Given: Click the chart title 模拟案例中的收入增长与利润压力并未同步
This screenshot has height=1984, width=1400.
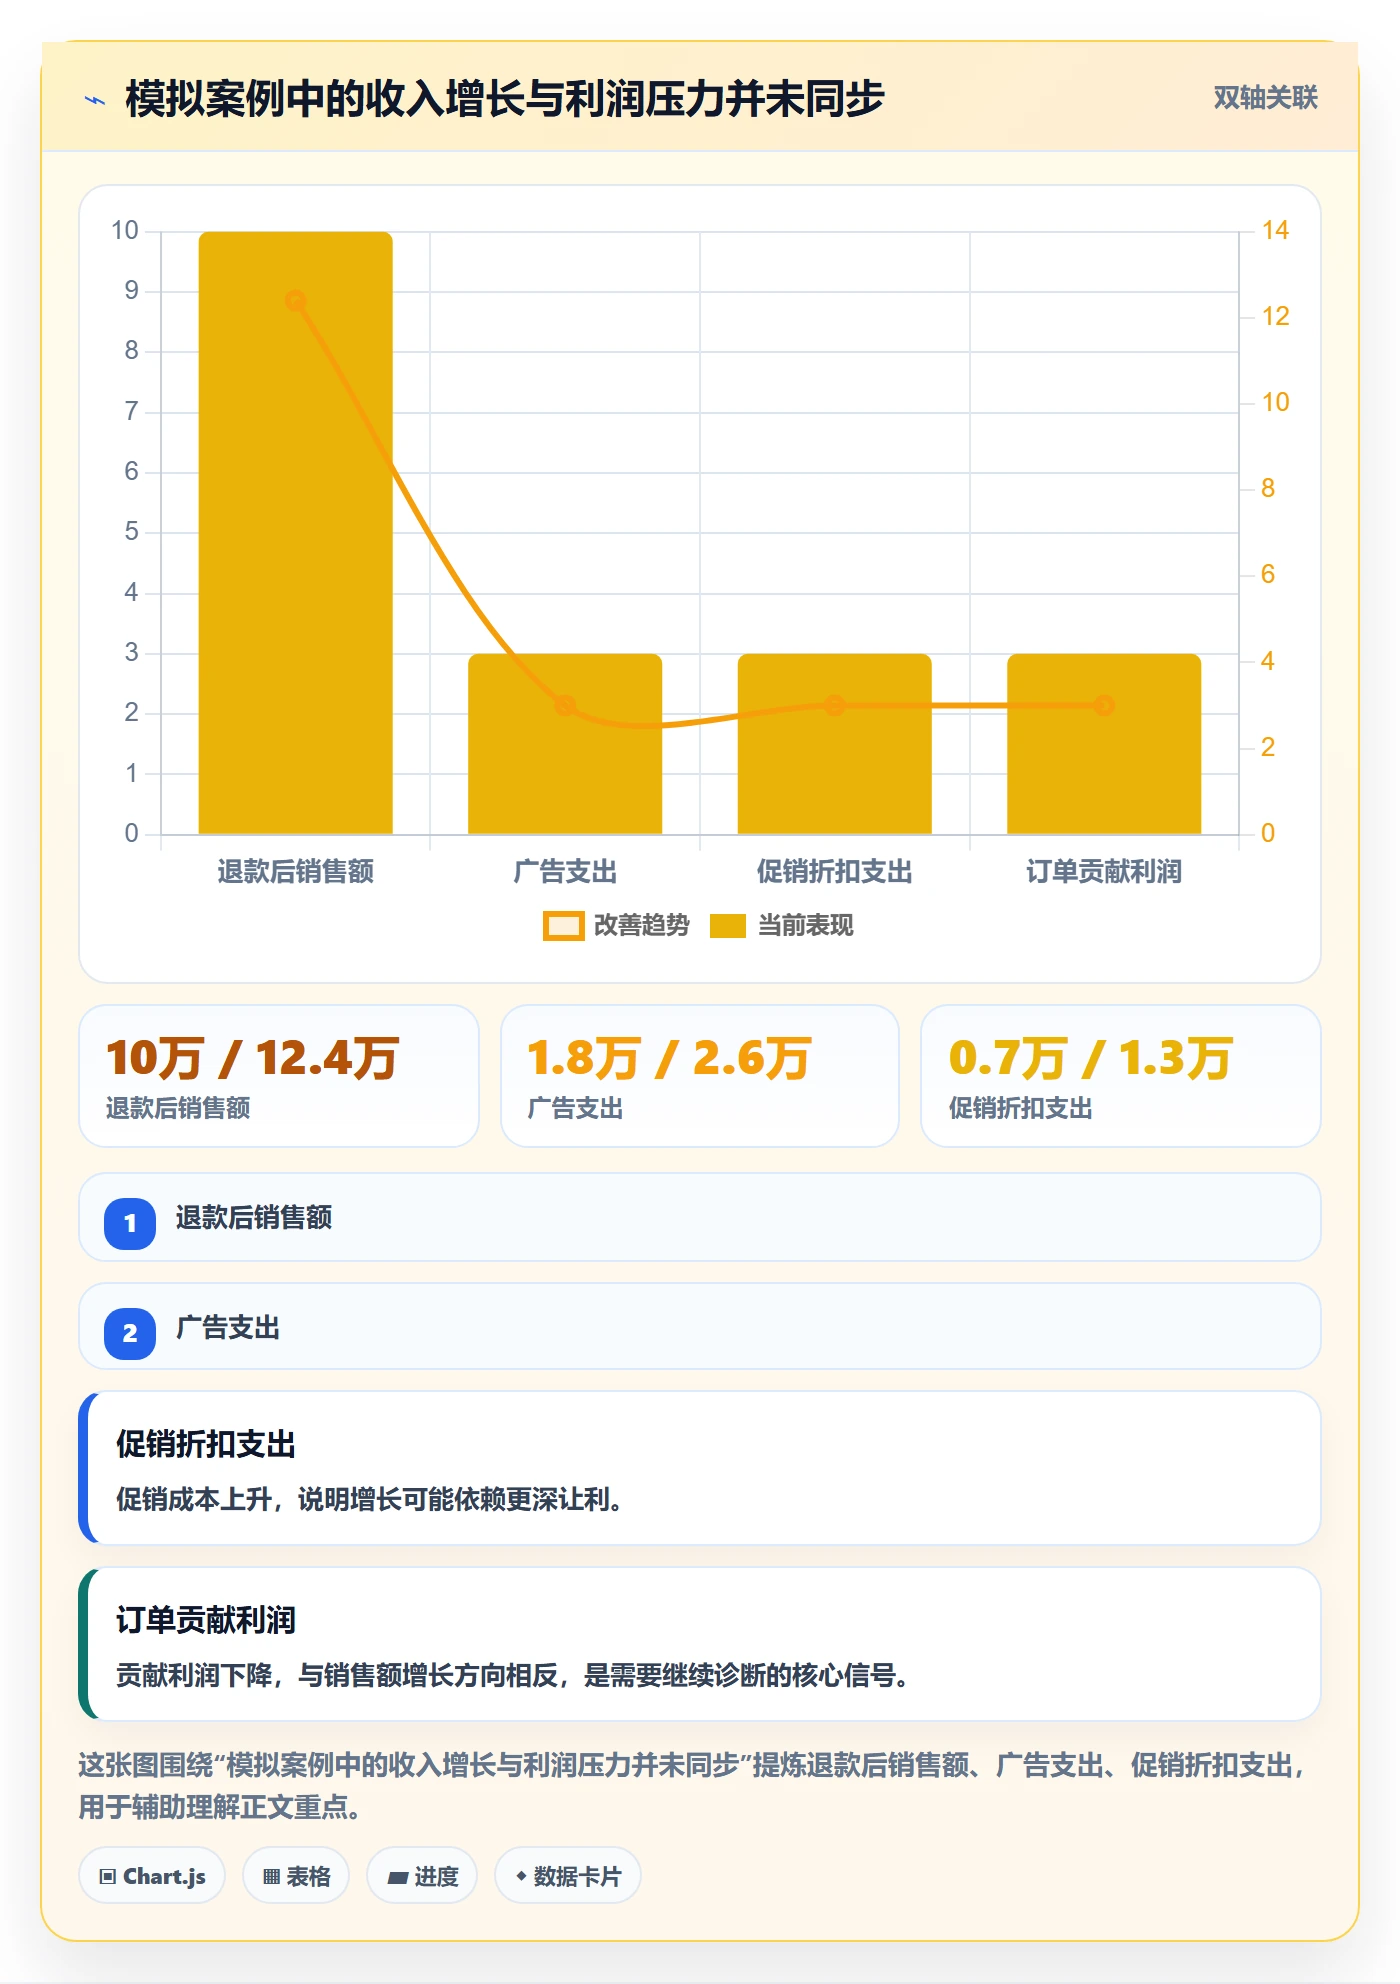Looking at the screenshot, I should pyautogui.click(x=505, y=99).
